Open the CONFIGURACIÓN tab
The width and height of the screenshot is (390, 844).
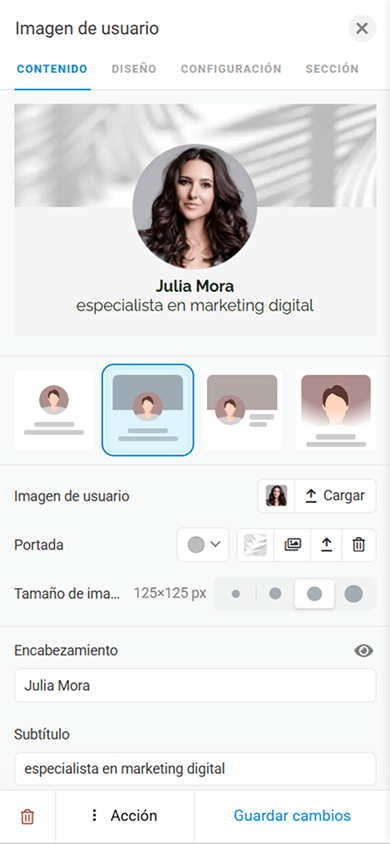pos(231,69)
